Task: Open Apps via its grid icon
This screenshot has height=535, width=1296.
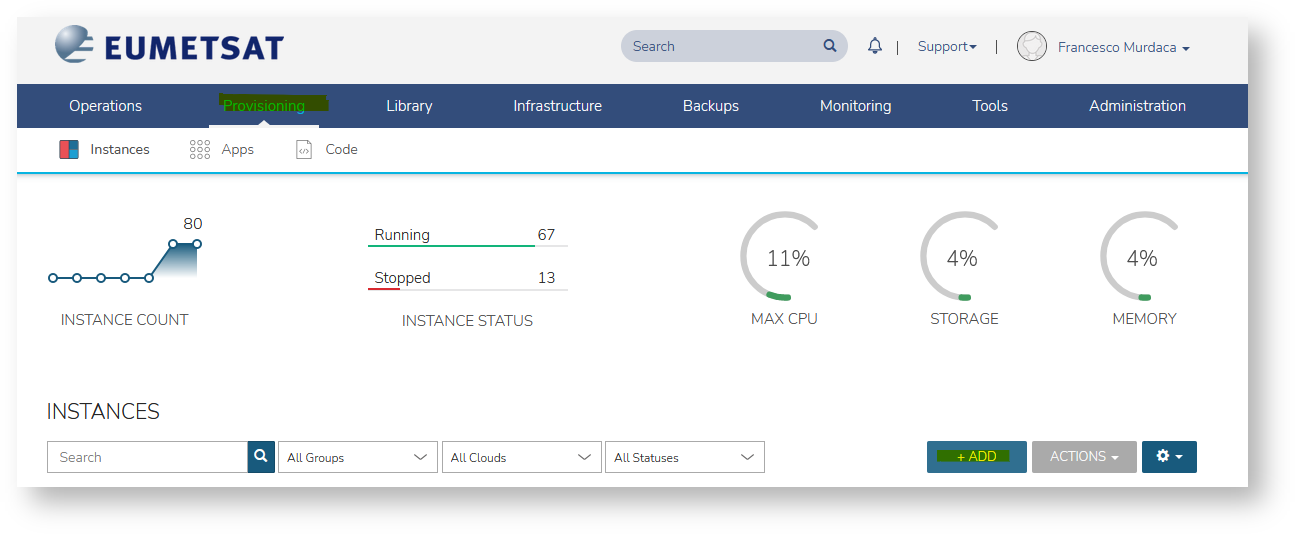Action: point(199,150)
